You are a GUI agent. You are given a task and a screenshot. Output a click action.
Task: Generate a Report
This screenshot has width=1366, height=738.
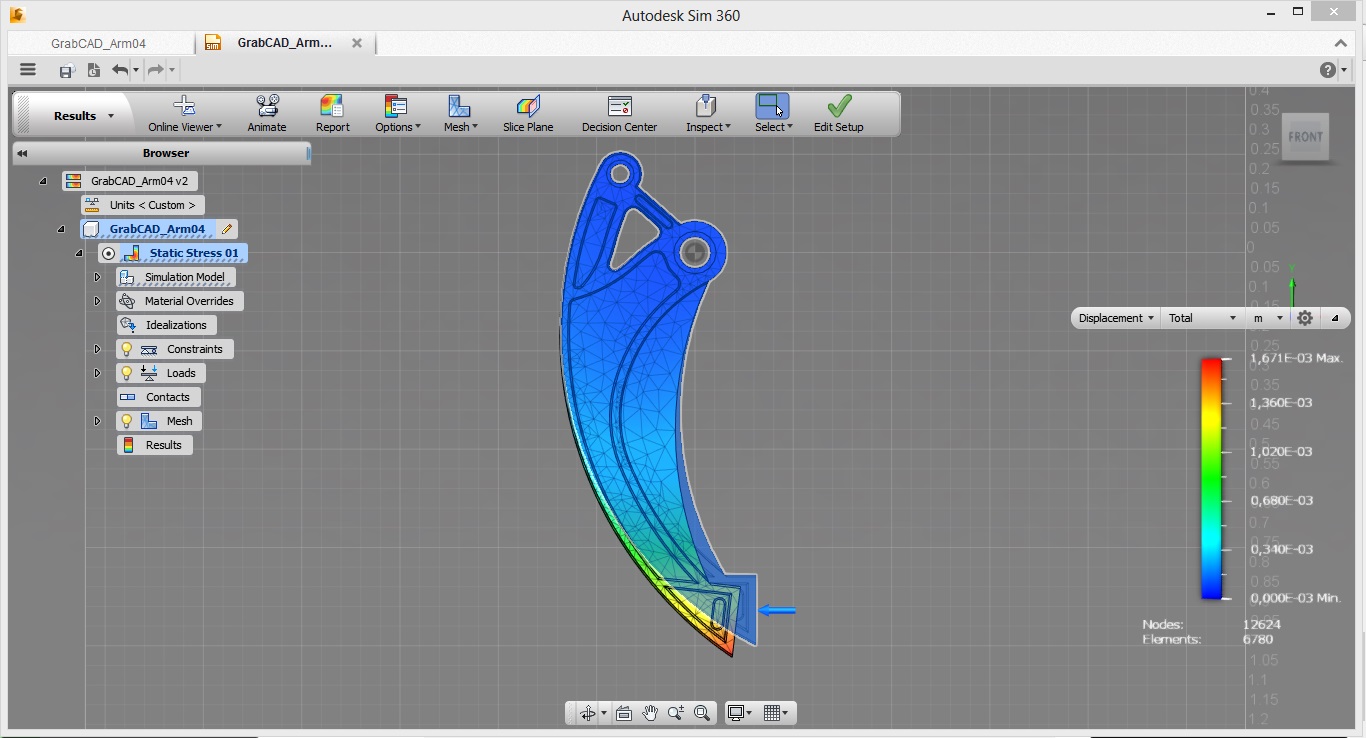tap(333, 114)
